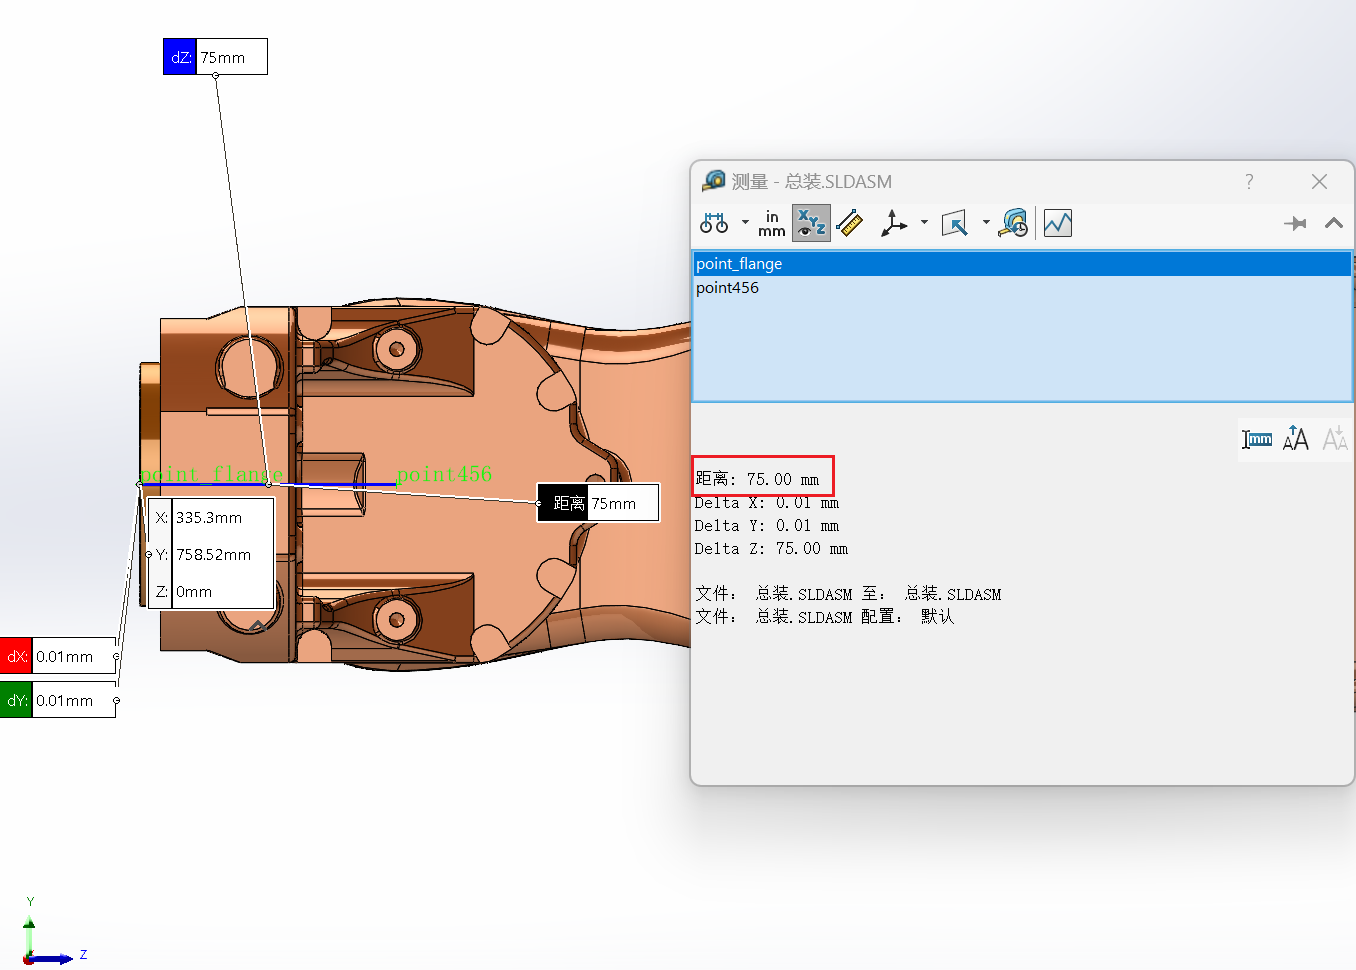This screenshot has width=1356, height=970.
Task: Expand the projected-on dropdown arrow
Action: pyautogui.click(x=986, y=223)
